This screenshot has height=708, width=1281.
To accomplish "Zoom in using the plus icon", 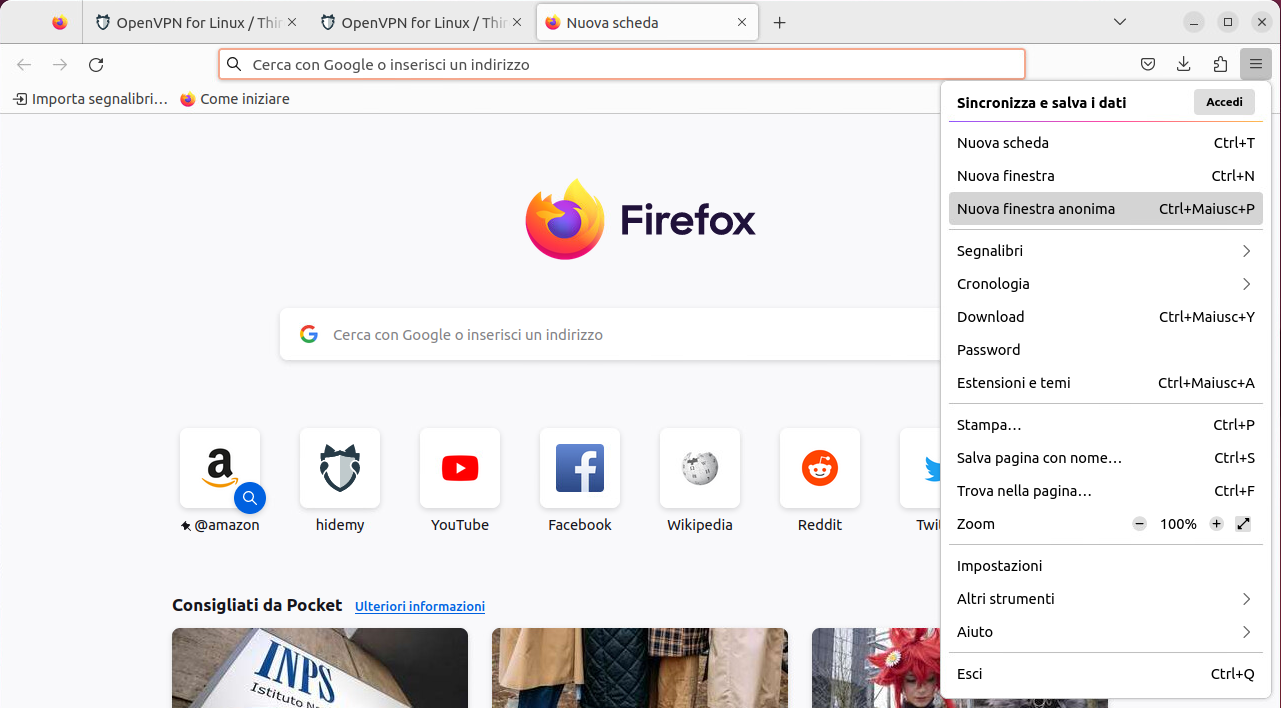I will tap(1216, 524).
